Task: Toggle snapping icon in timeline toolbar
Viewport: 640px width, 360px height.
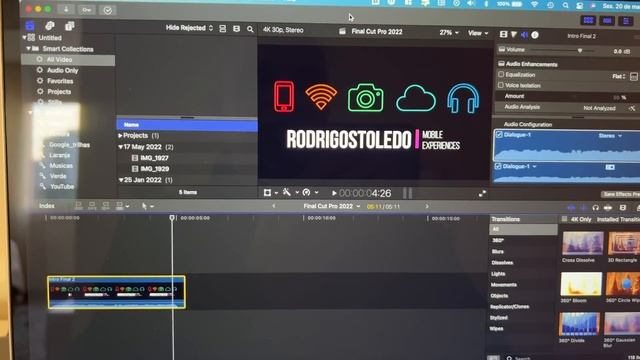Action: click(x=608, y=208)
